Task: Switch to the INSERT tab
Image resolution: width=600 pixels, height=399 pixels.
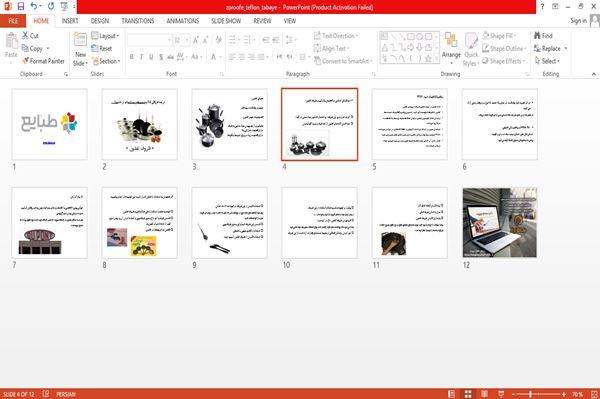Action: [x=70, y=21]
